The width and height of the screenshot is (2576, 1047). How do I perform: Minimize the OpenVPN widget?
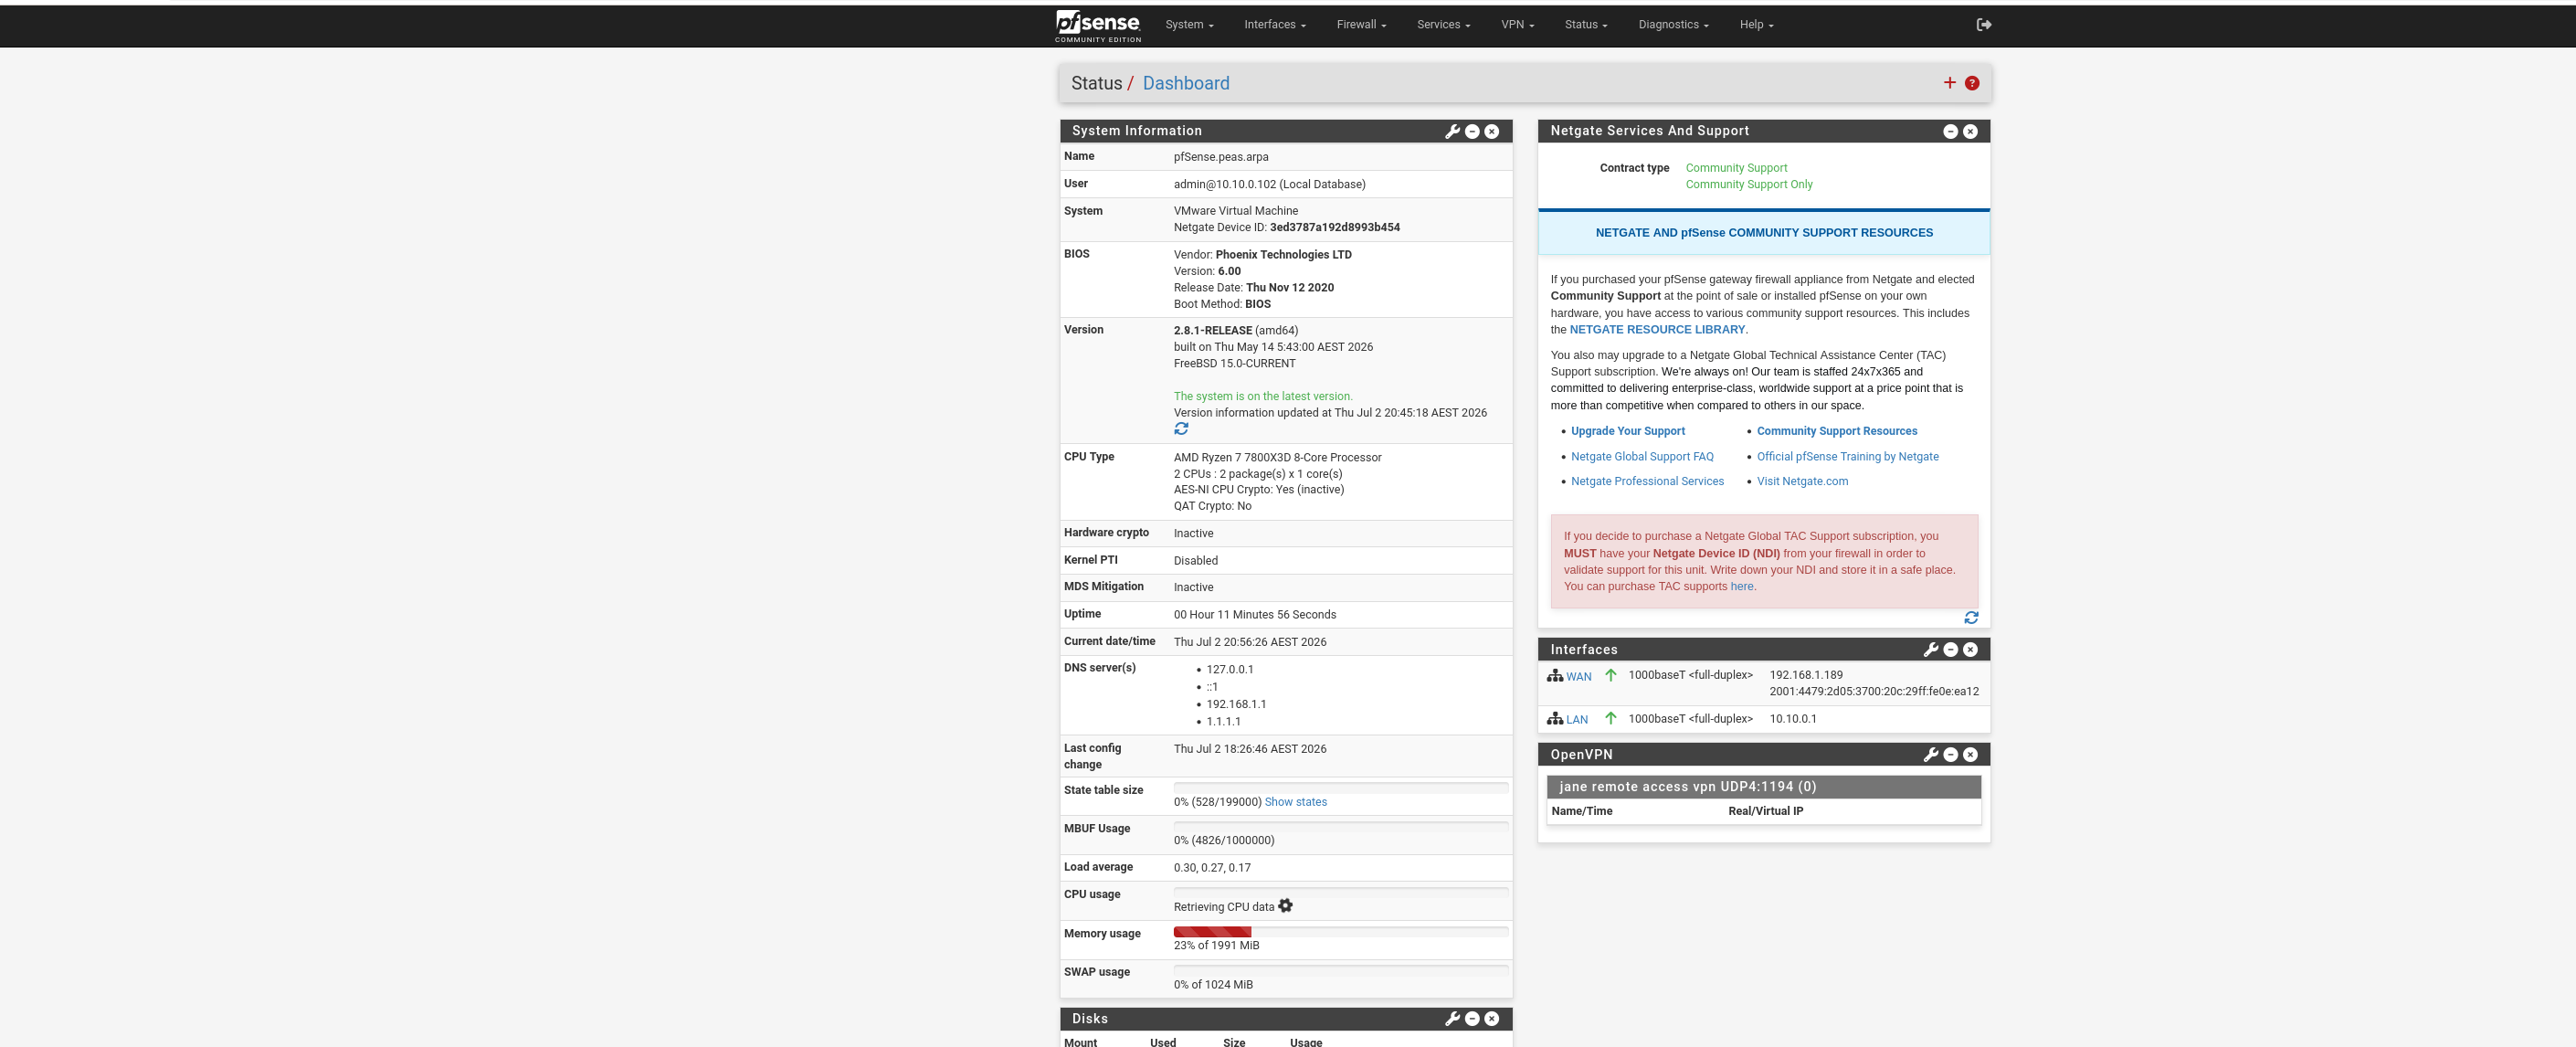coord(1950,754)
